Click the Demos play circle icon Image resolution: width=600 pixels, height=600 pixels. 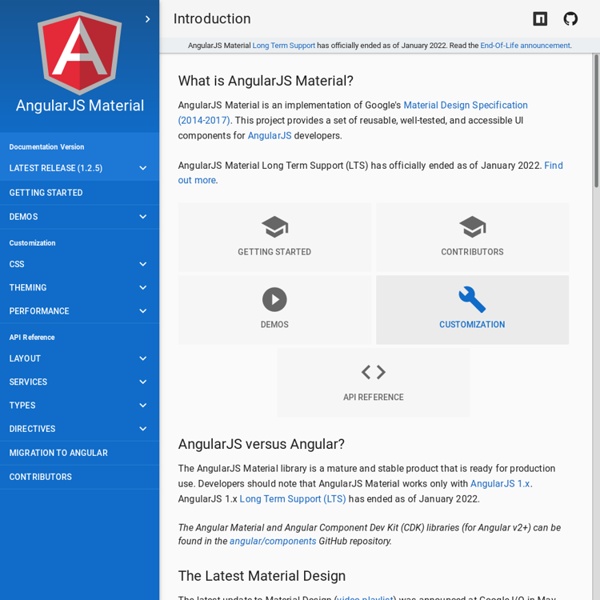(x=274, y=299)
